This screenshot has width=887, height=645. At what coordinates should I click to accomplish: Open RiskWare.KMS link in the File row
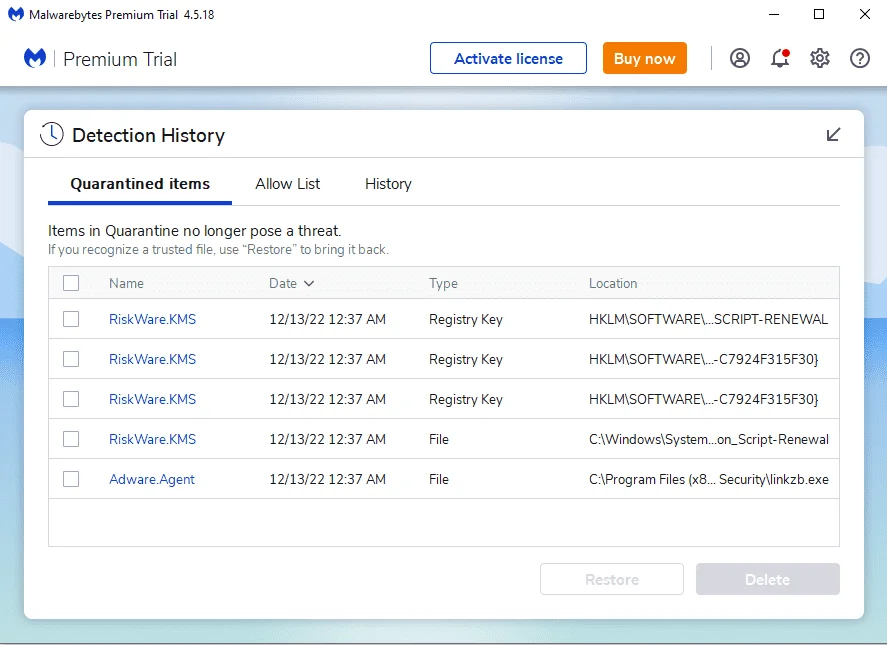pos(152,439)
